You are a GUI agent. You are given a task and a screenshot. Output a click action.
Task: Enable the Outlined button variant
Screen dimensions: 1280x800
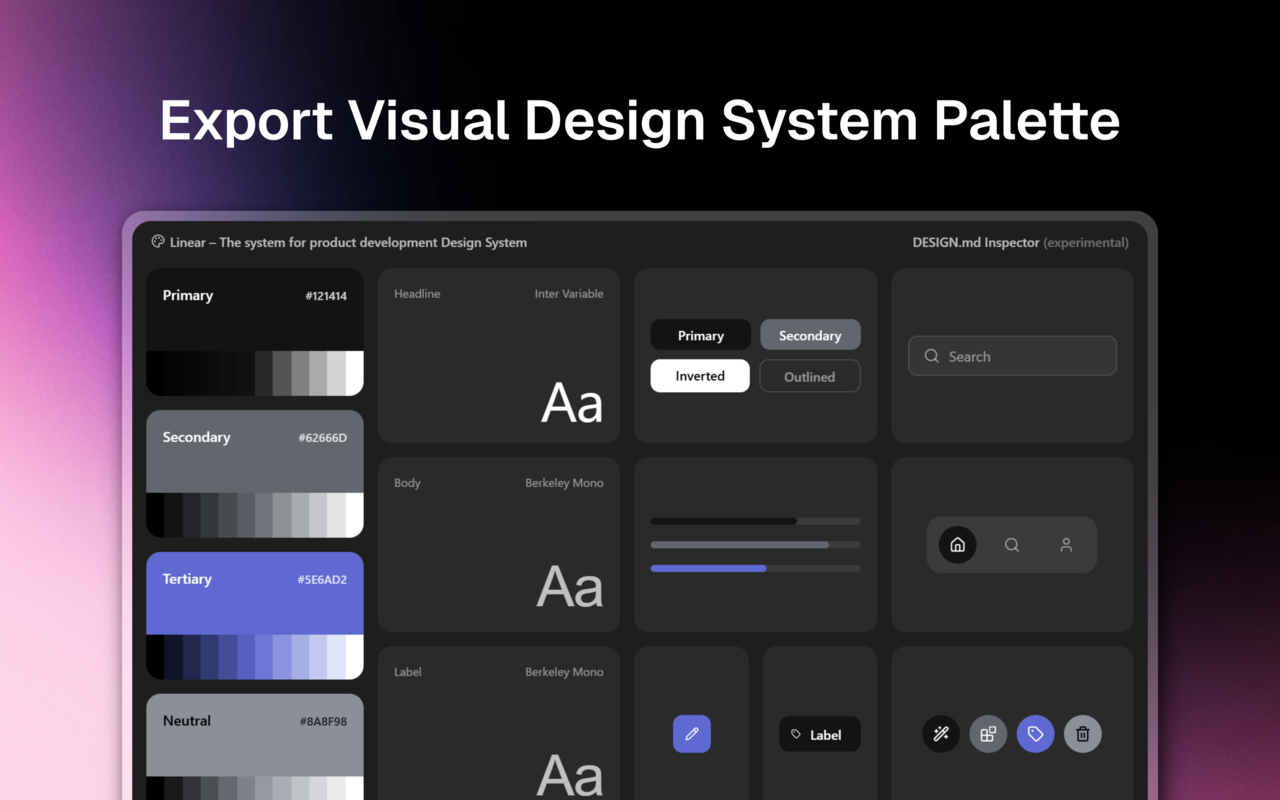(809, 375)
